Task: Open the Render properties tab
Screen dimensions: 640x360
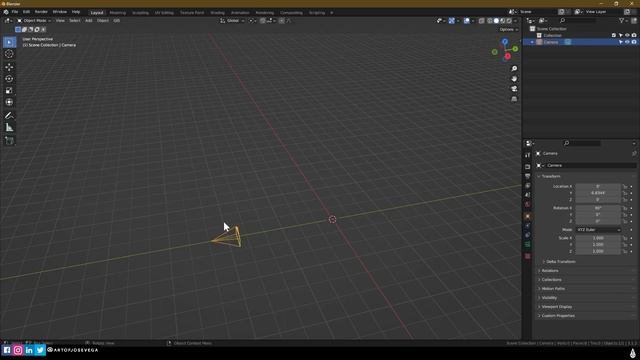Action: (527, 167)
